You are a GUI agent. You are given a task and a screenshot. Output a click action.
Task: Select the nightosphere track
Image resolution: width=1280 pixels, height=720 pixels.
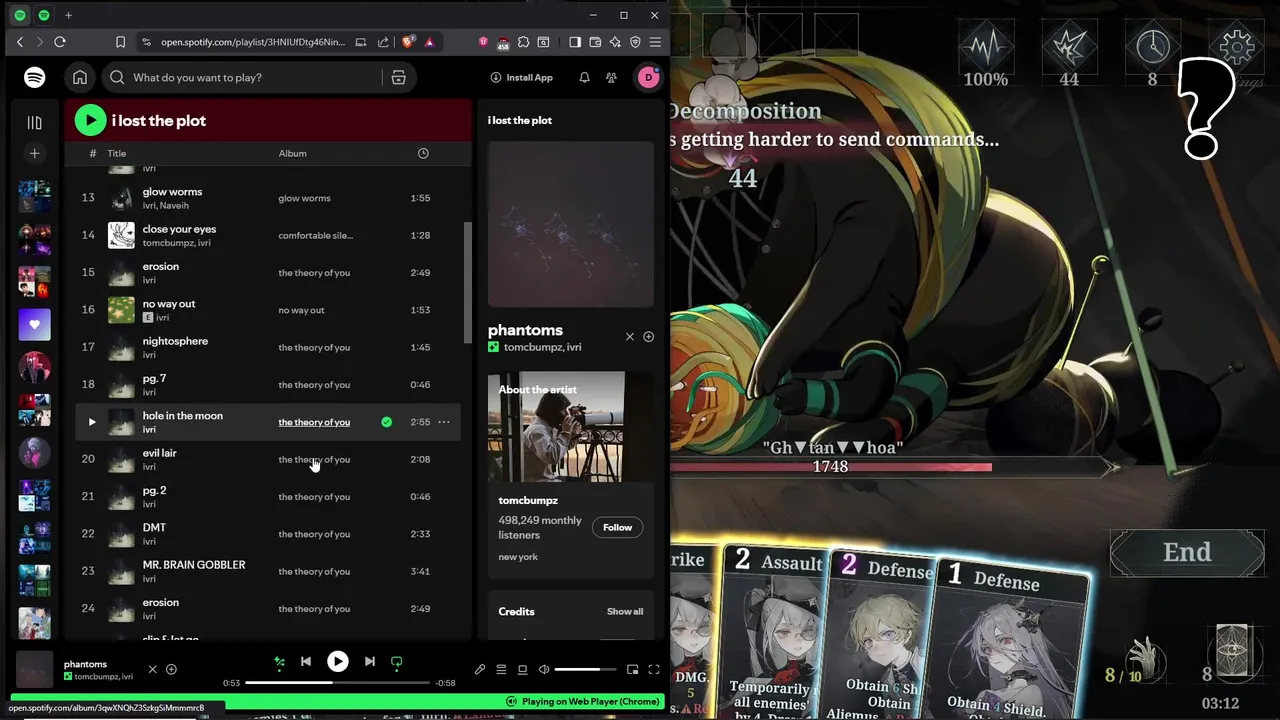point(268,347)
